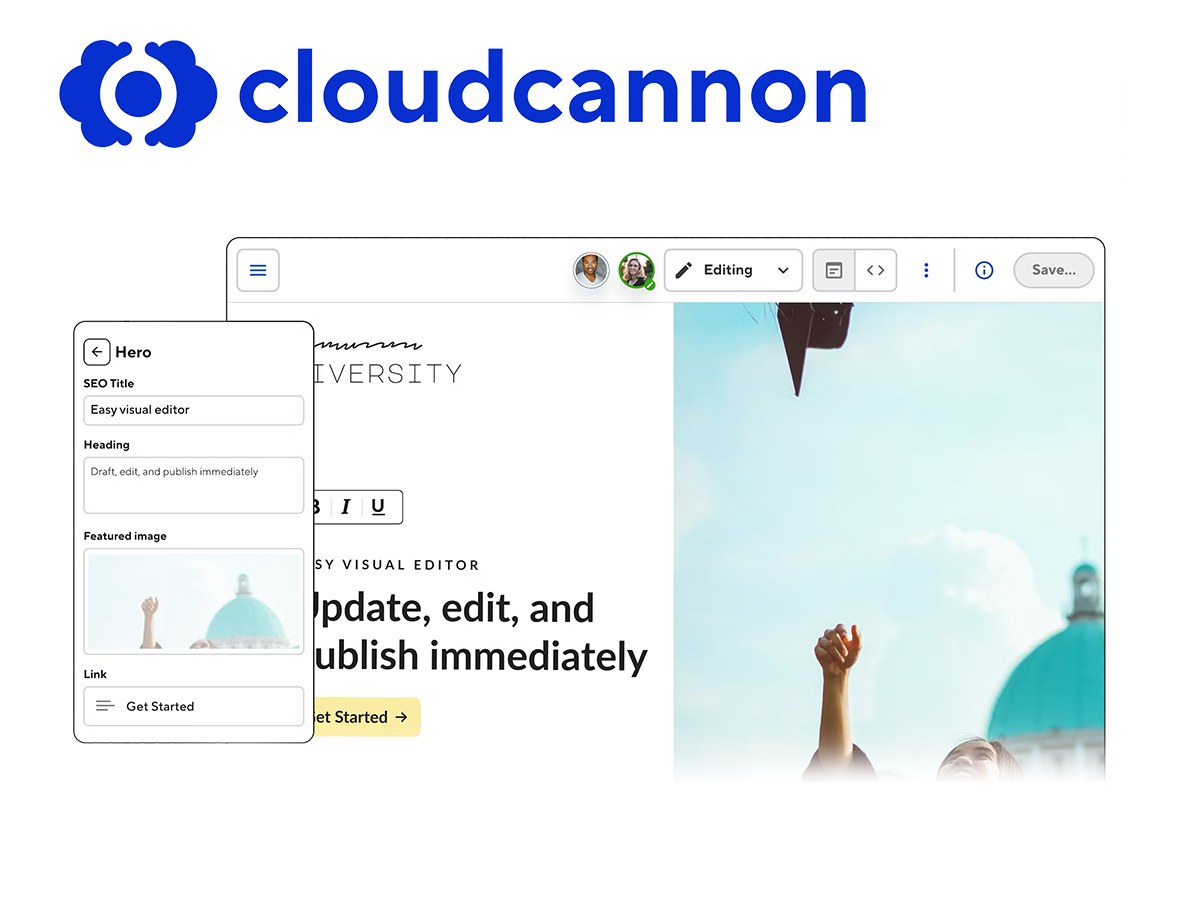This screenshot has height=903, width=1200.
Task: Open the Editing mode dropdown
Action: point(733,270)
